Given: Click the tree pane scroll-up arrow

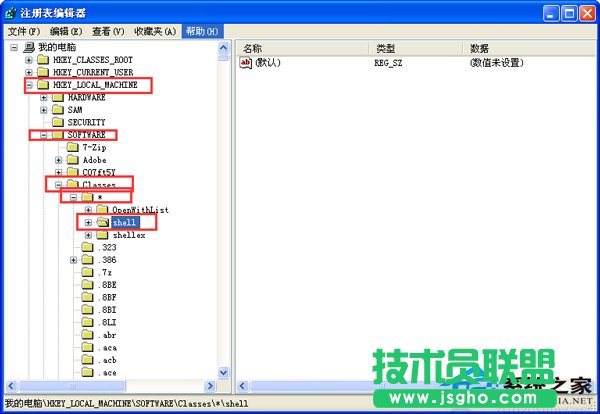Looking at the screenshot, I should [223, 48].
